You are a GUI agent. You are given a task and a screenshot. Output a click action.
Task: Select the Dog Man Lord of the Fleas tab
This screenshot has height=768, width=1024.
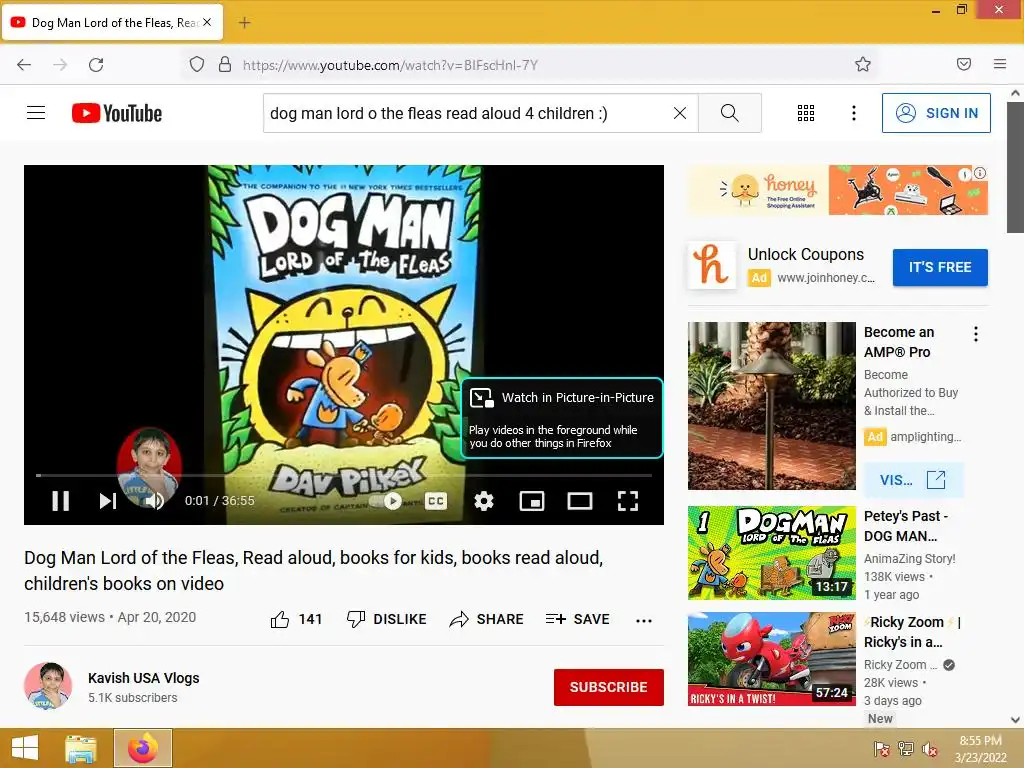click(x=112, y=22)
